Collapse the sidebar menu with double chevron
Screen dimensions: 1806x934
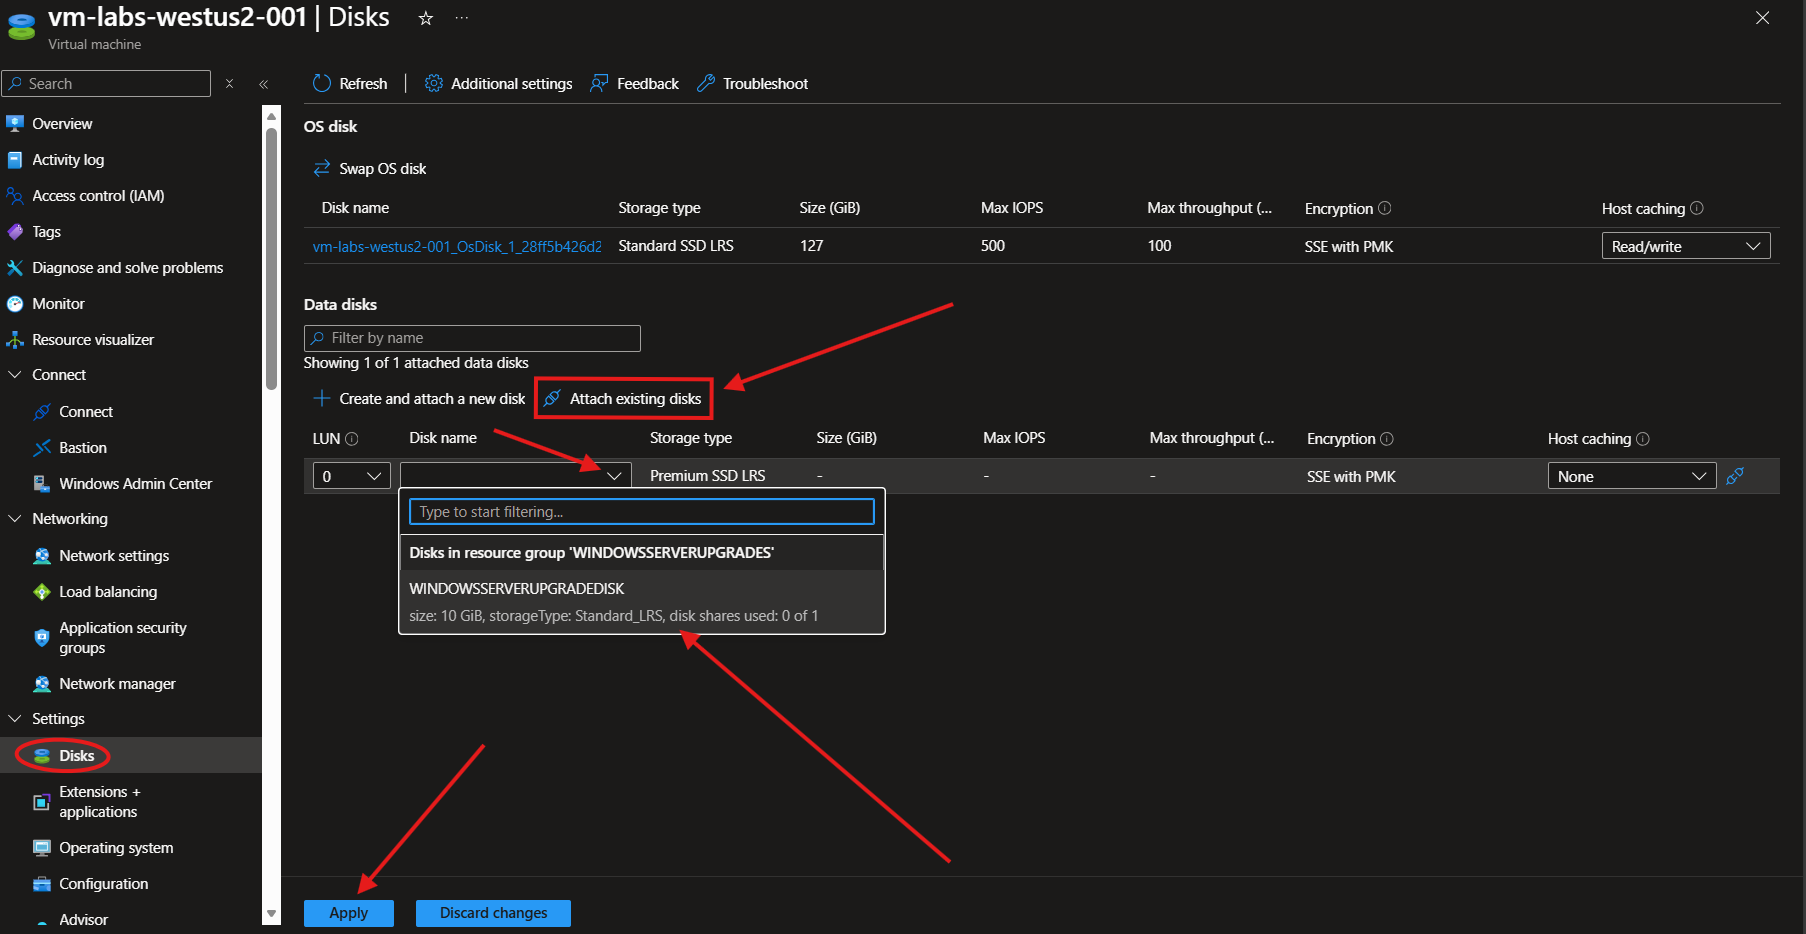(264, 84)
